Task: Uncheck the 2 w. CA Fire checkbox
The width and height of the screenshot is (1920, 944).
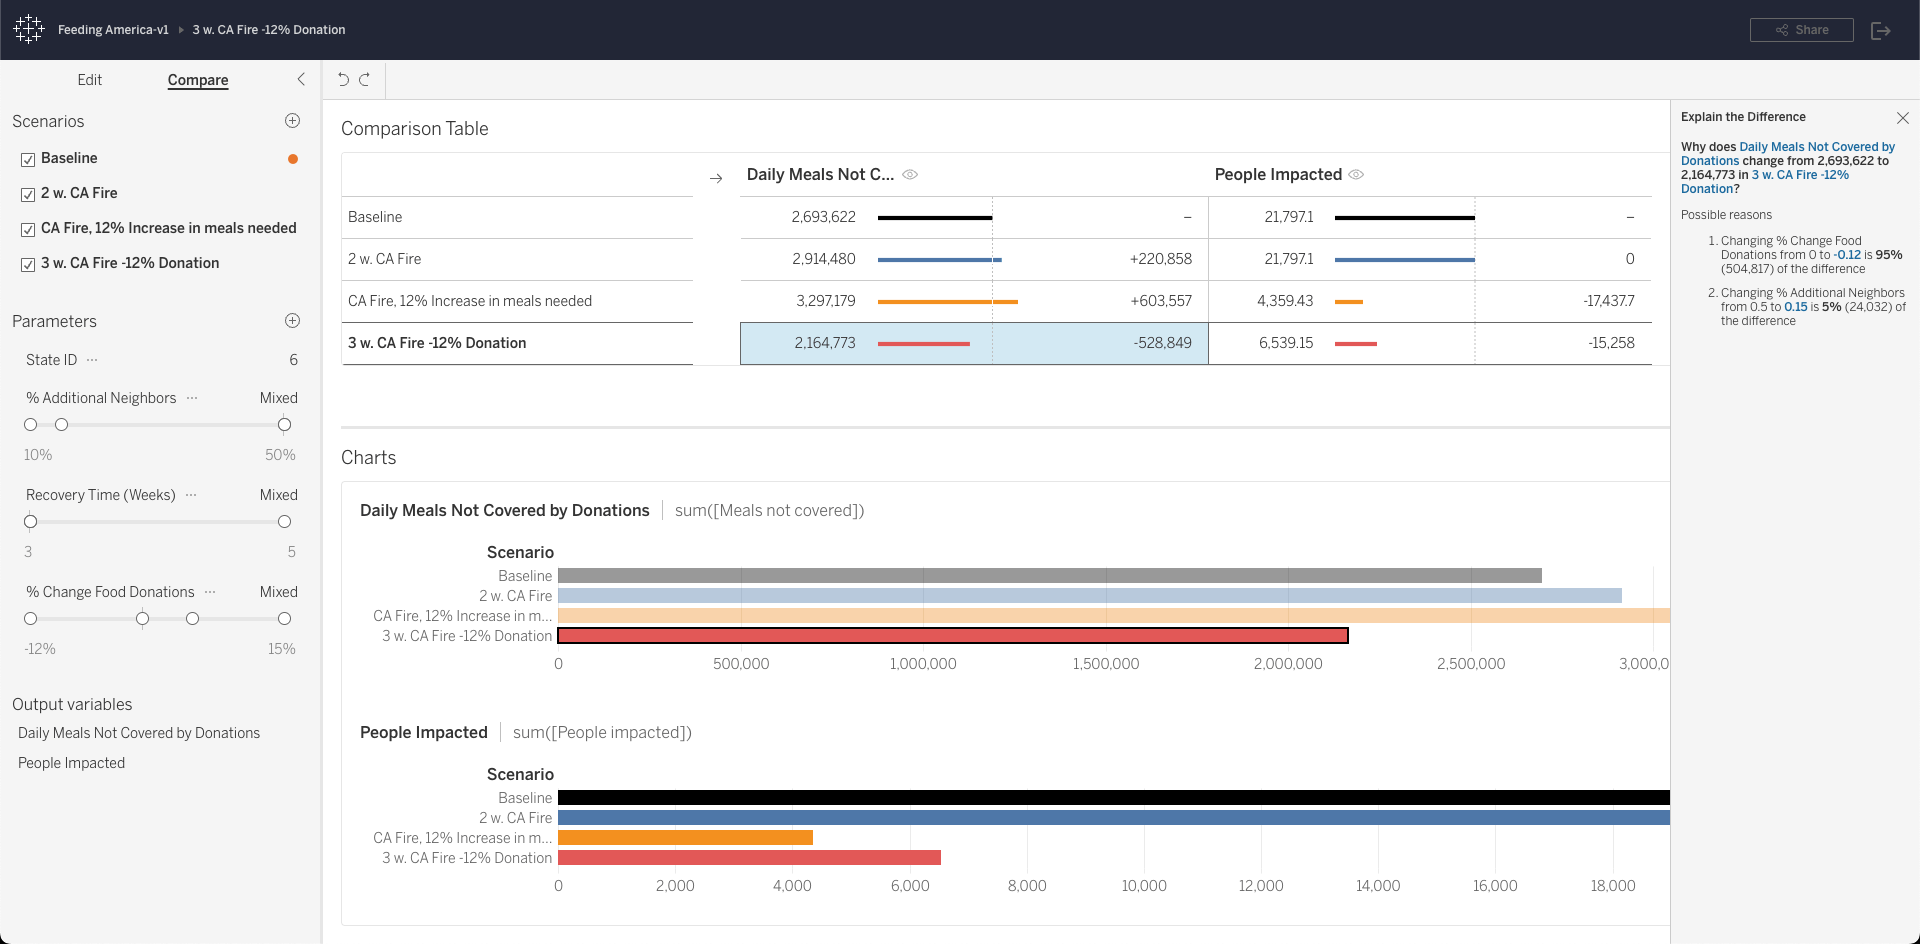Action: pyautogui.click(x=28, y=194)
